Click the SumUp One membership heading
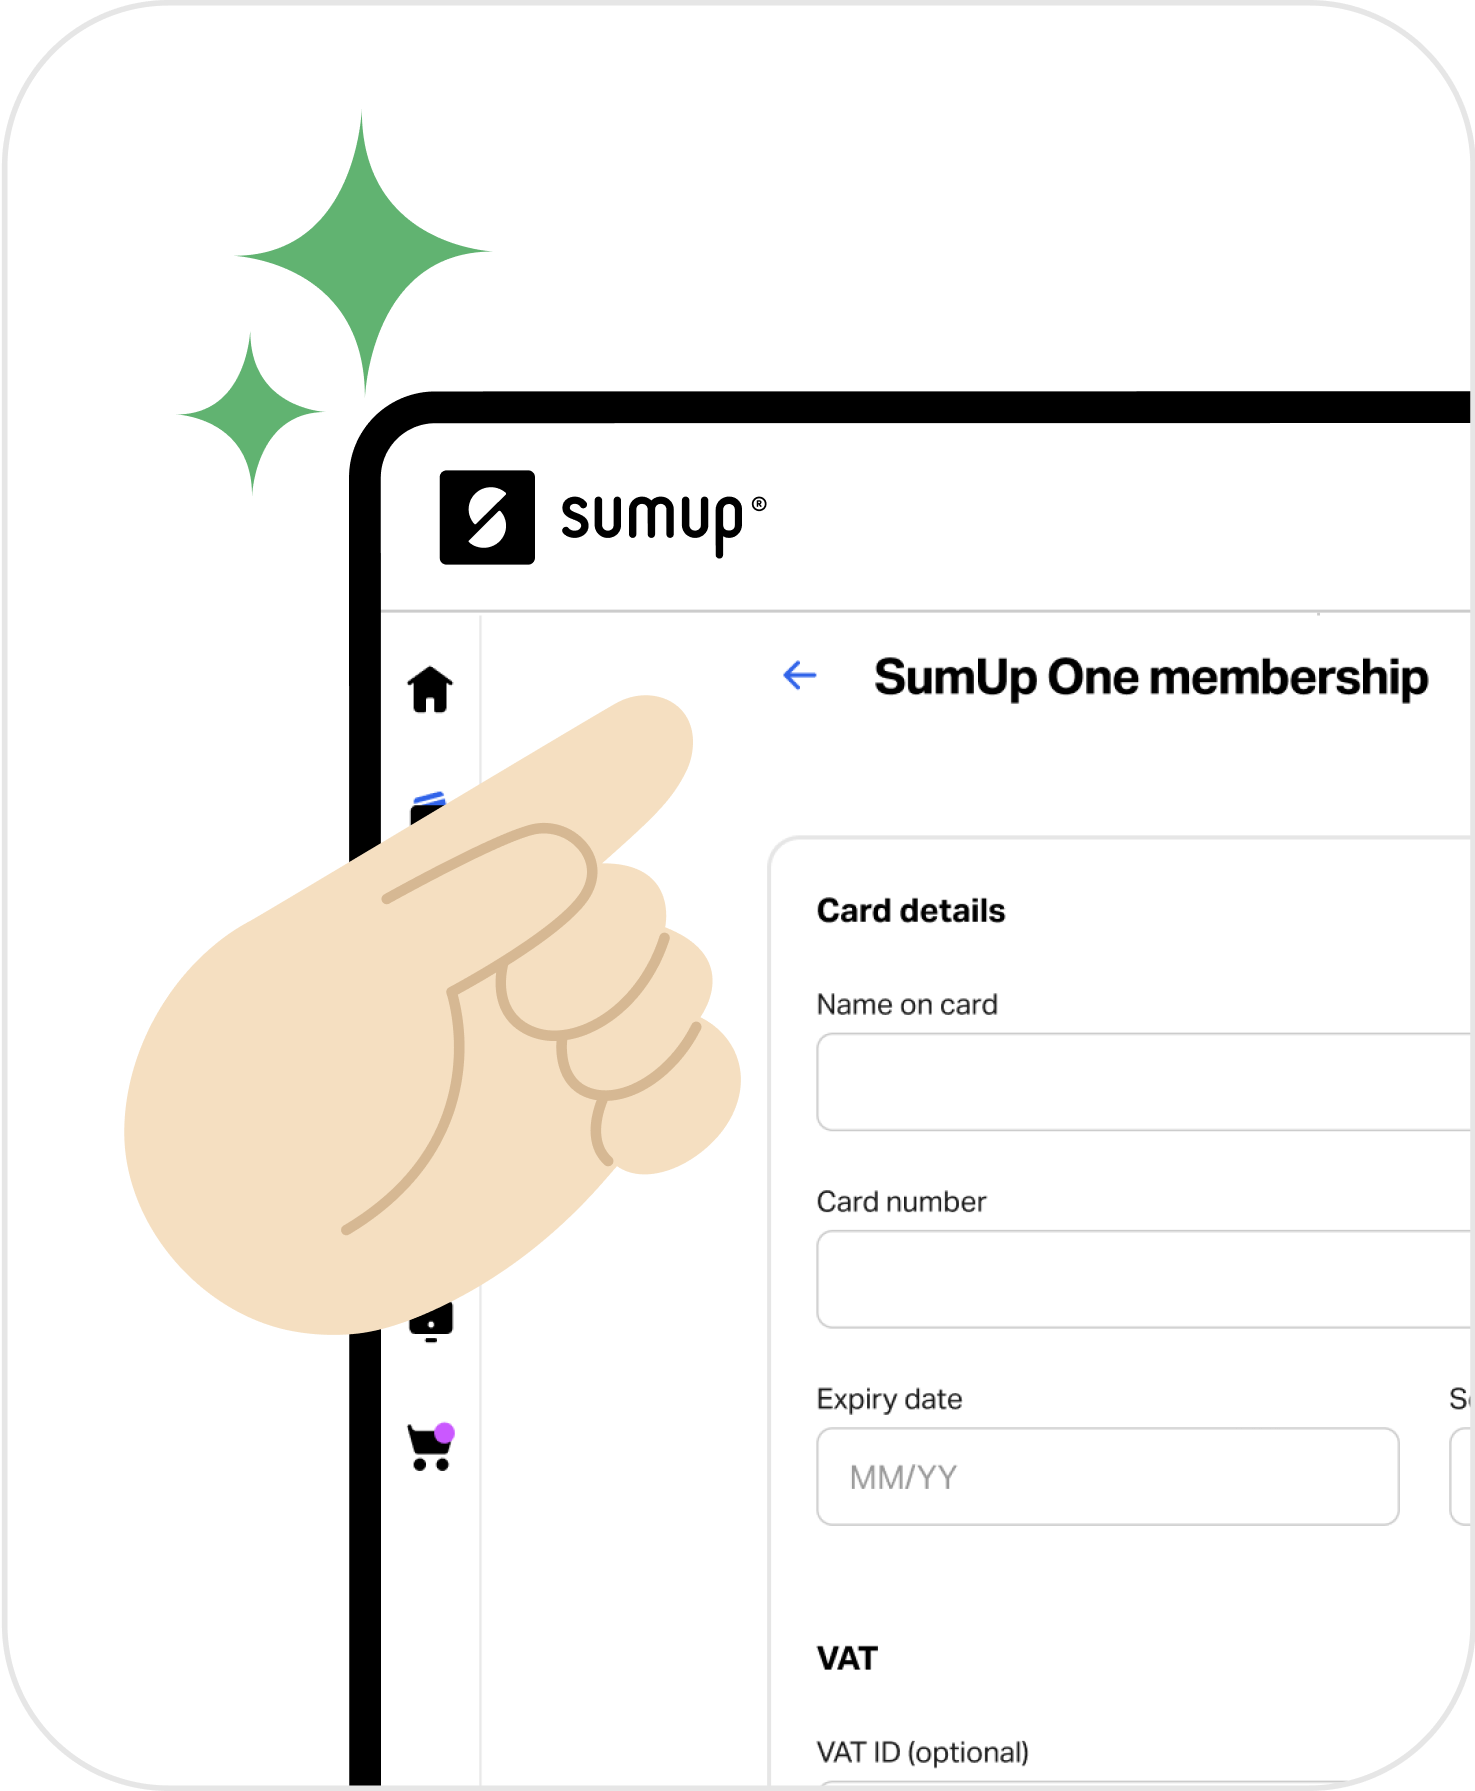1475x1791 pixels. point(1151,678)
